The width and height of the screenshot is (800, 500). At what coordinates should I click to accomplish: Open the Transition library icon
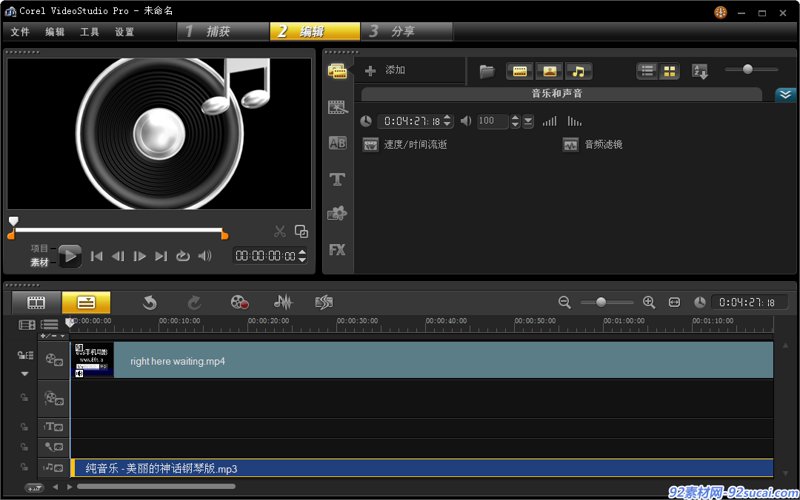coord(337,143)
